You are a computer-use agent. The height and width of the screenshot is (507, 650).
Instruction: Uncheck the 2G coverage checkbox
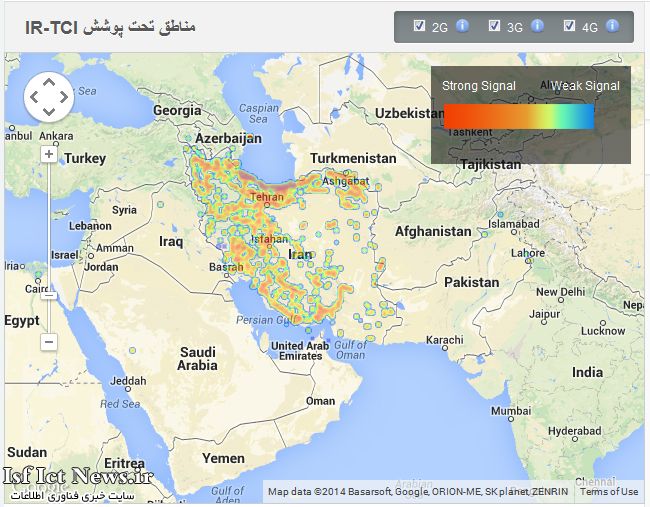[x=420, y=26]
